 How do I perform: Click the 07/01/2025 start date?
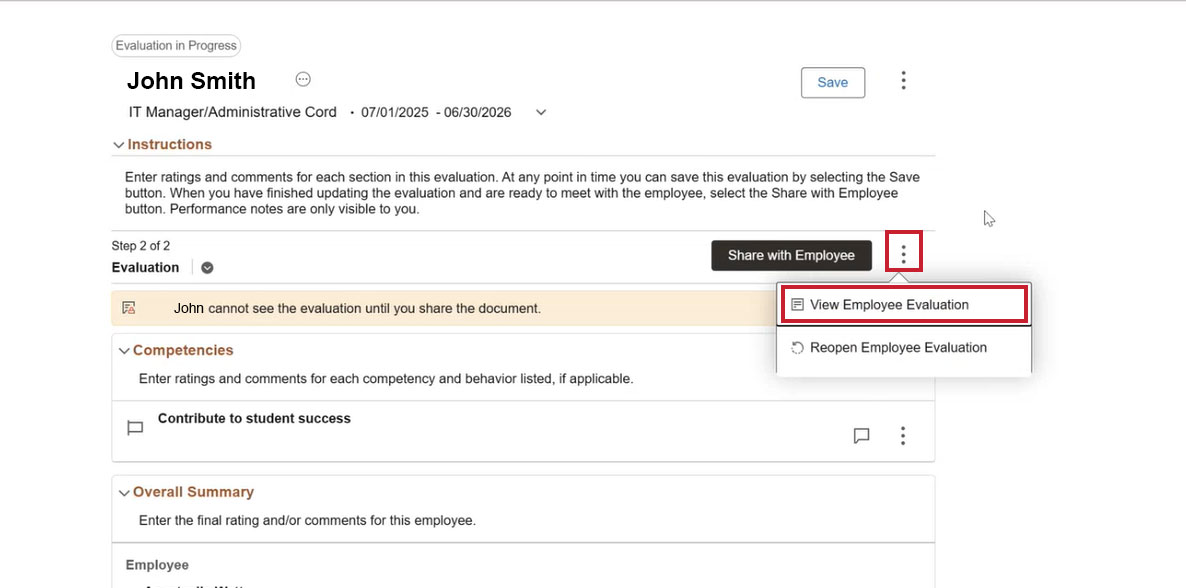tap(394, 113)
